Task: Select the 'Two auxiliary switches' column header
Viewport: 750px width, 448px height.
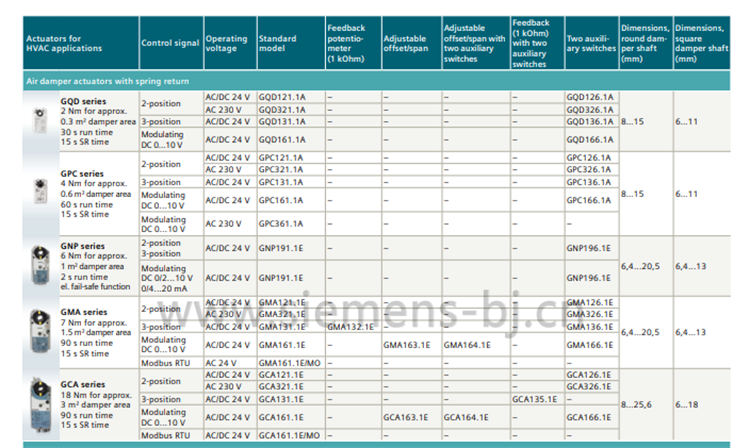Action: (591, 43)
